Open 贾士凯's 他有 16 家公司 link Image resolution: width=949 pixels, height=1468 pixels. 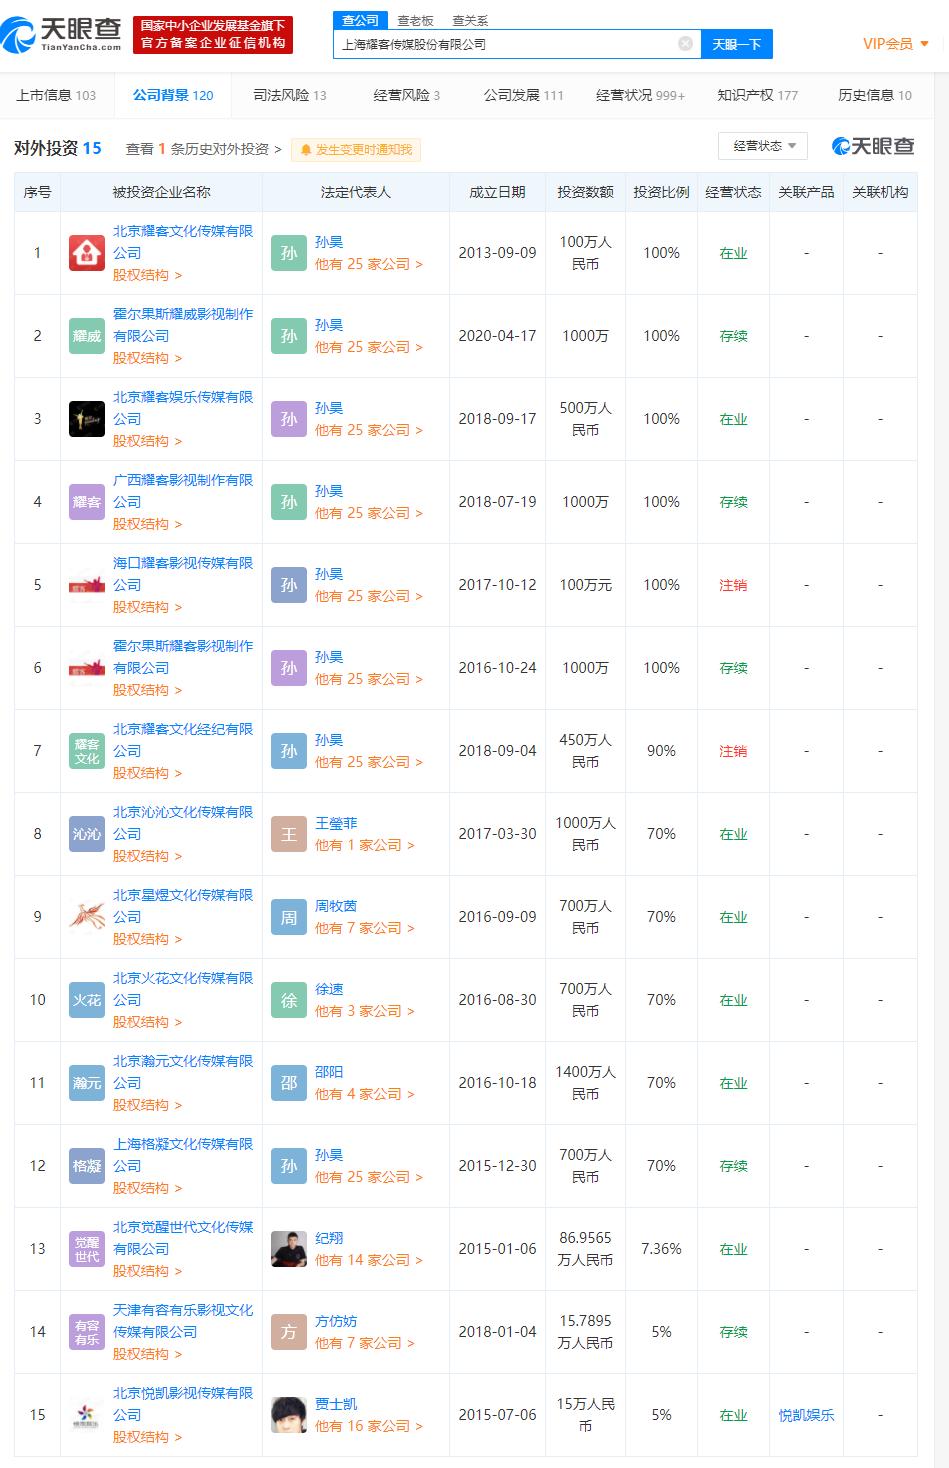point(368,1426)
